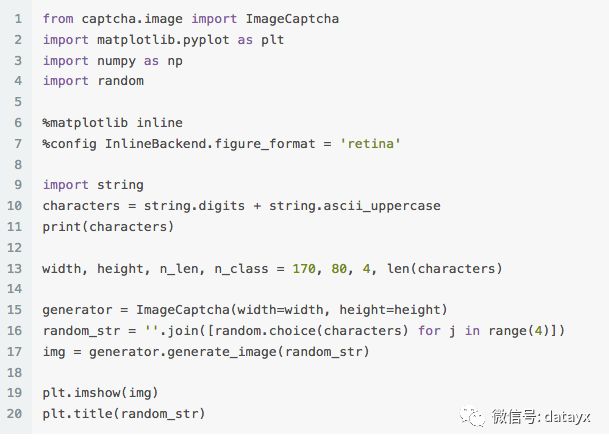Click len(characters) on line 13

[444, 268]
